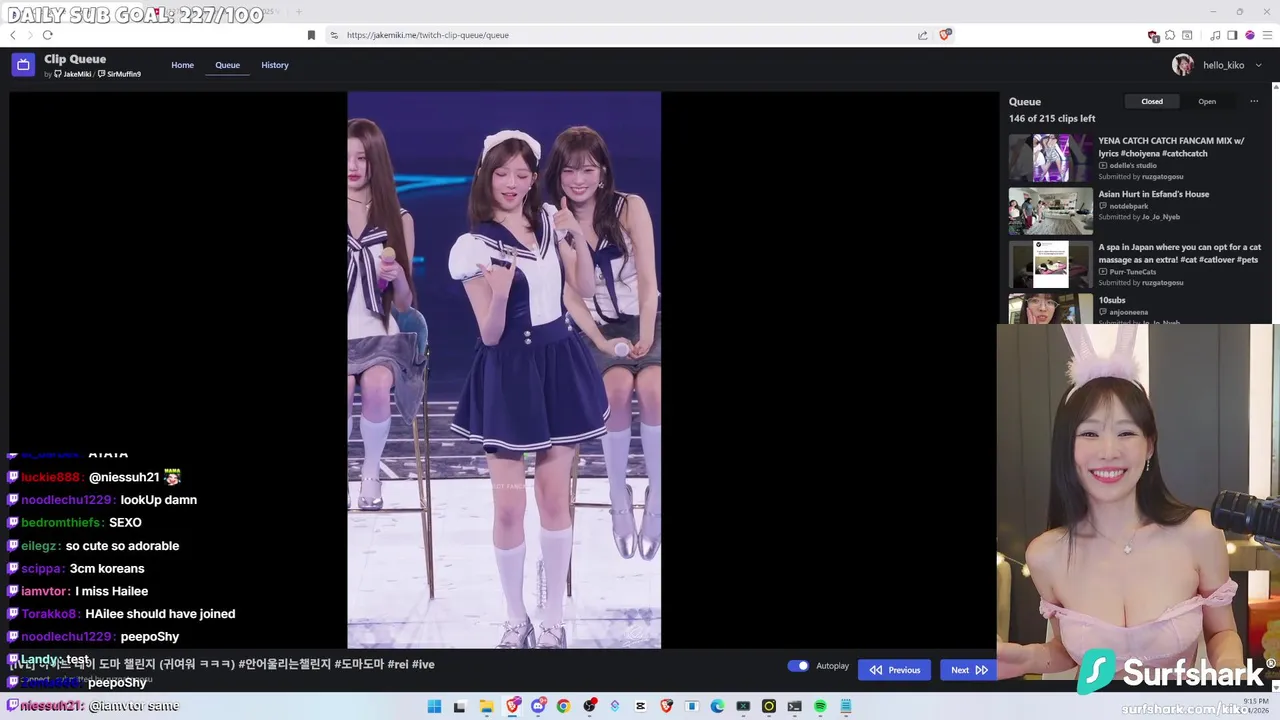Reload the page with the refresh icon
The image size is (1280, 720).
pyautogui.click(x=47, y=35)
